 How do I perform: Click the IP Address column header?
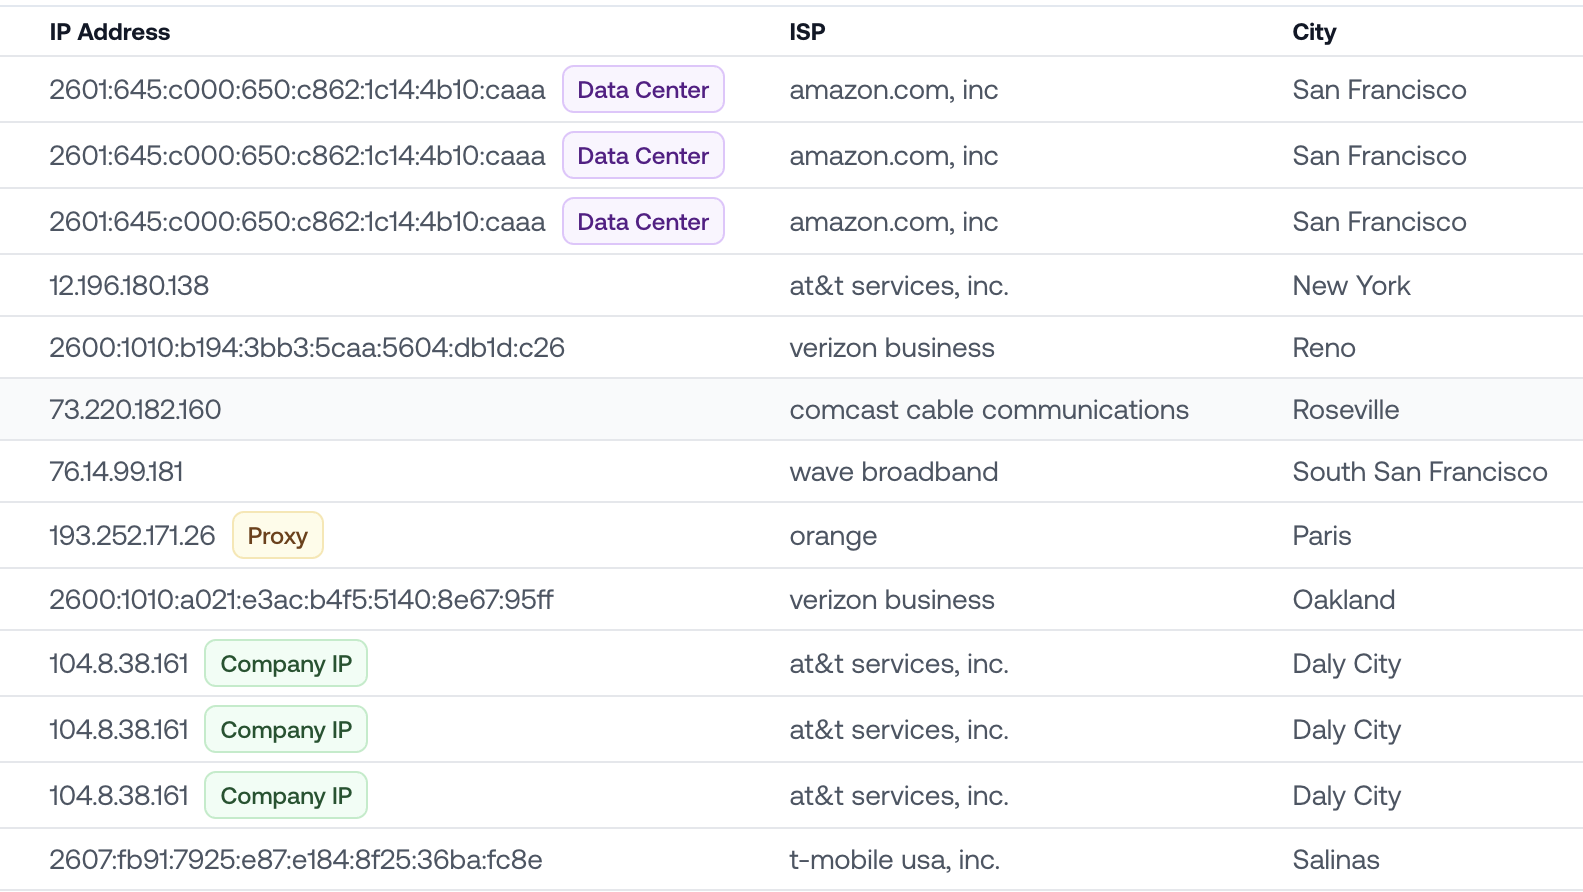point(110,32)
